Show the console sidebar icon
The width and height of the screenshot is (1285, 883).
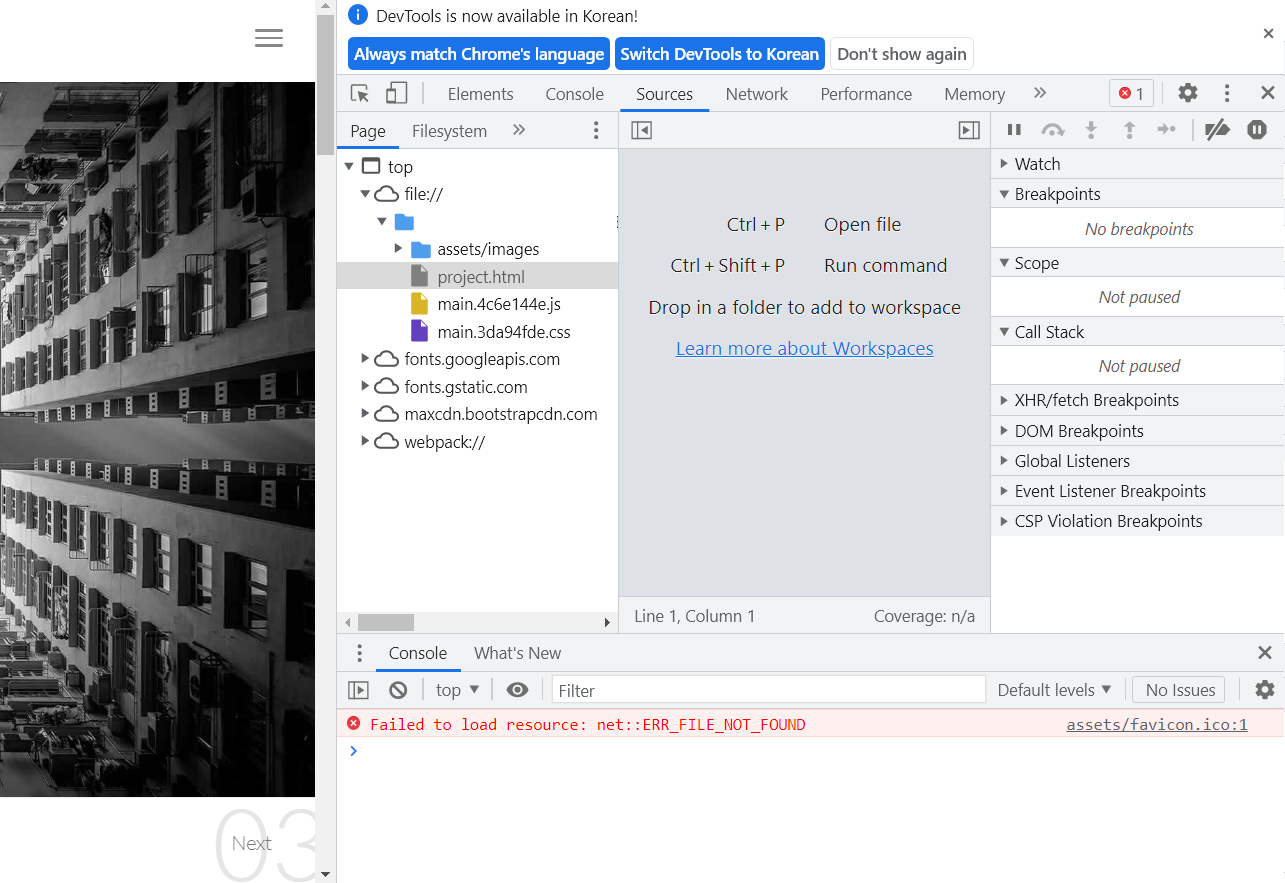[x=358, y=690]
